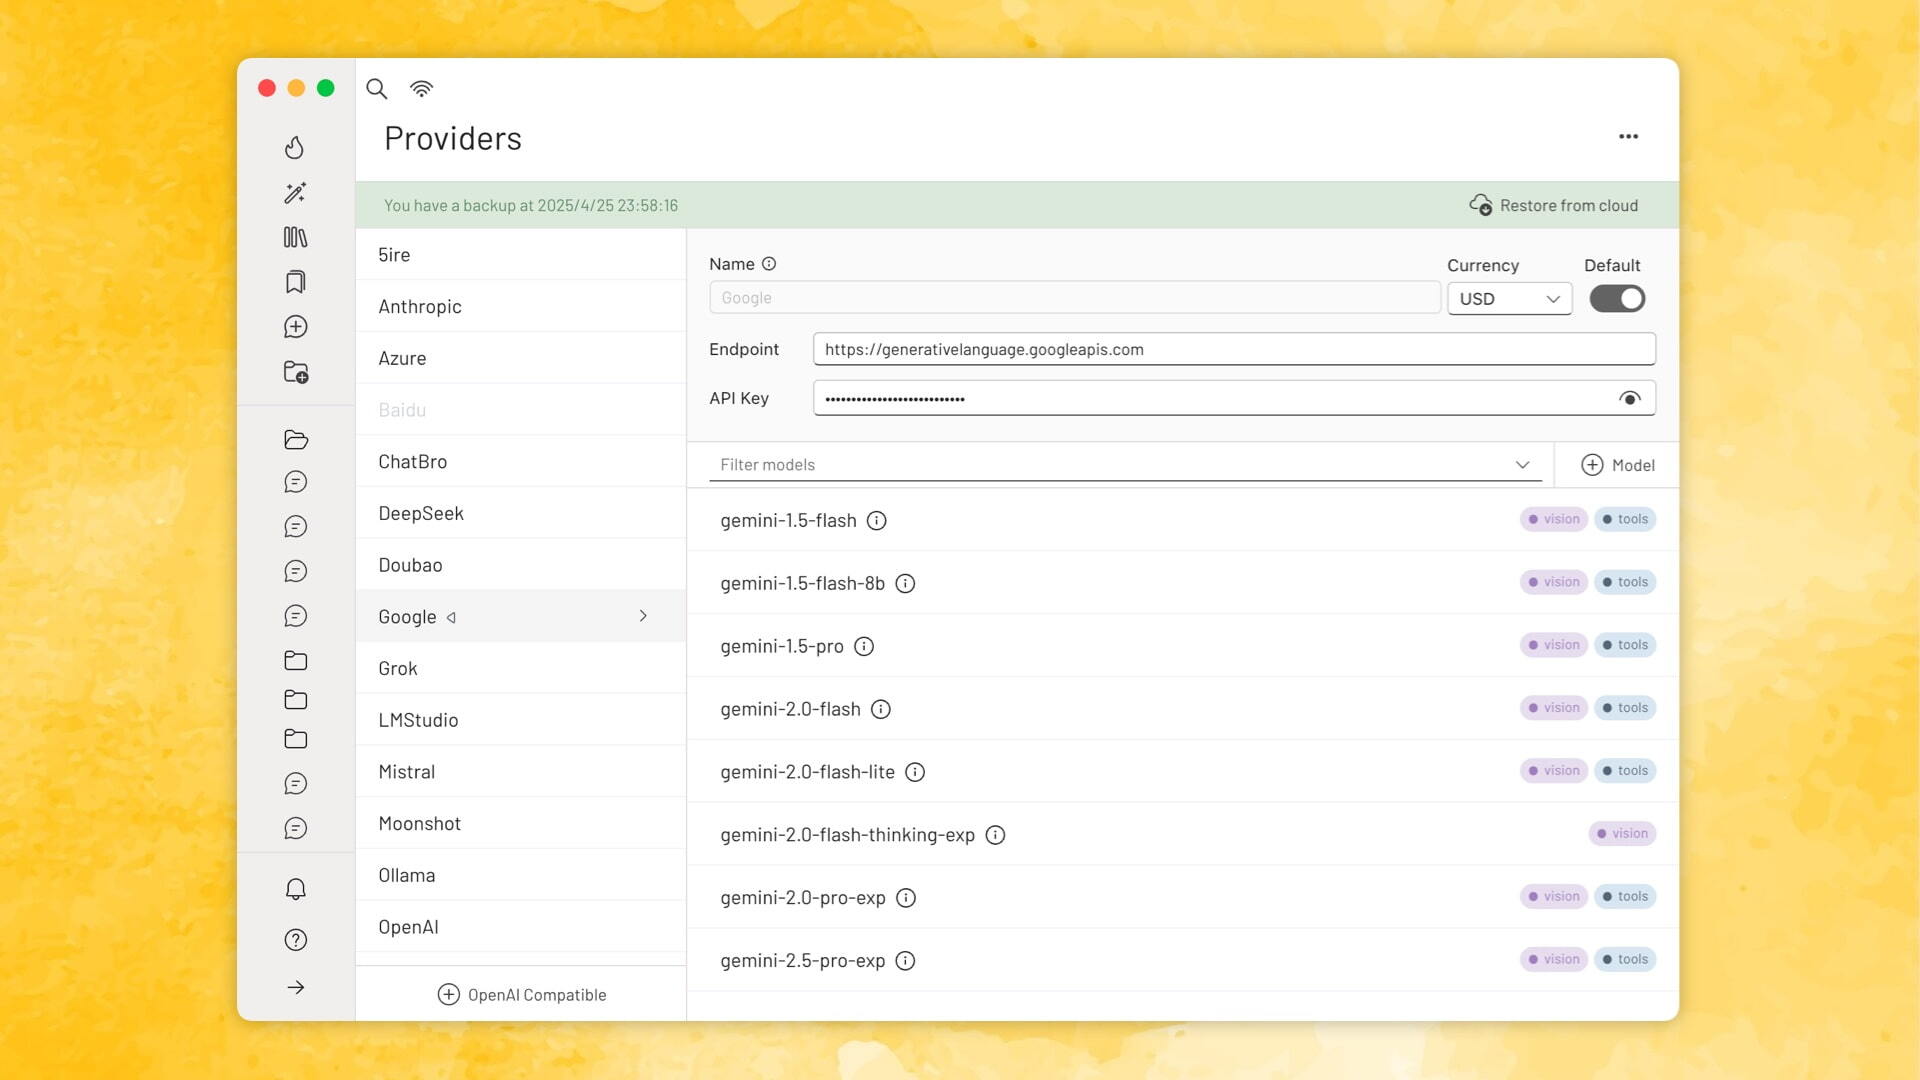Show info for gemini-2.0-pro-exp model

[x=906, y=898]
